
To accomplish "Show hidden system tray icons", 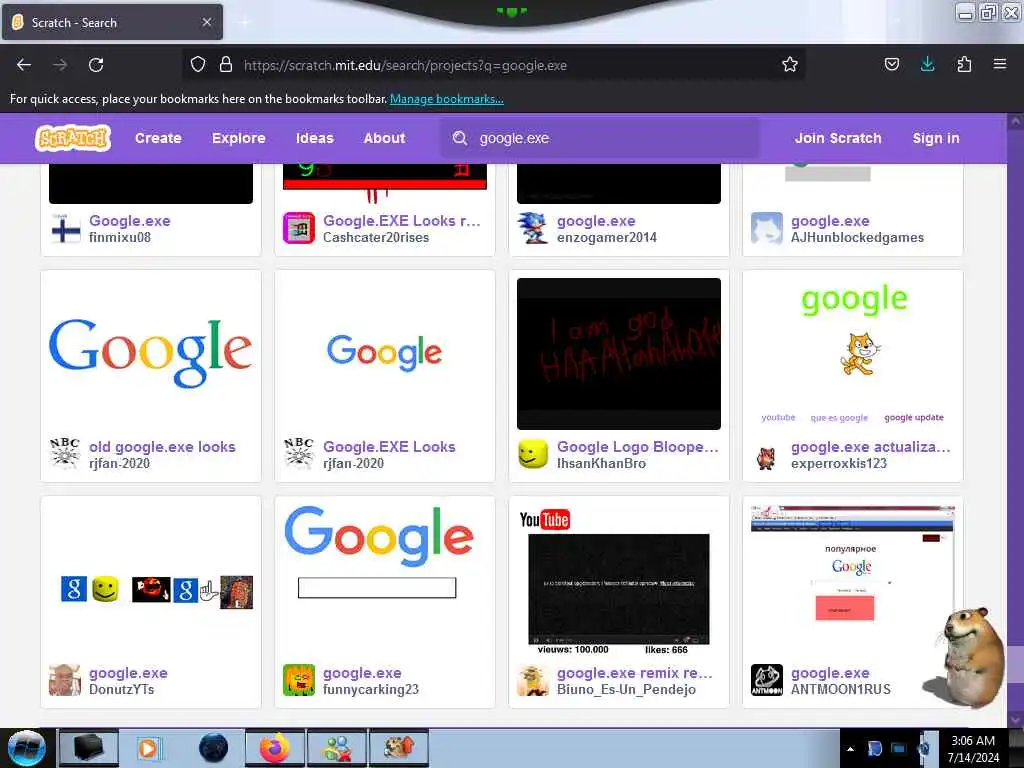I will [850, 749].
